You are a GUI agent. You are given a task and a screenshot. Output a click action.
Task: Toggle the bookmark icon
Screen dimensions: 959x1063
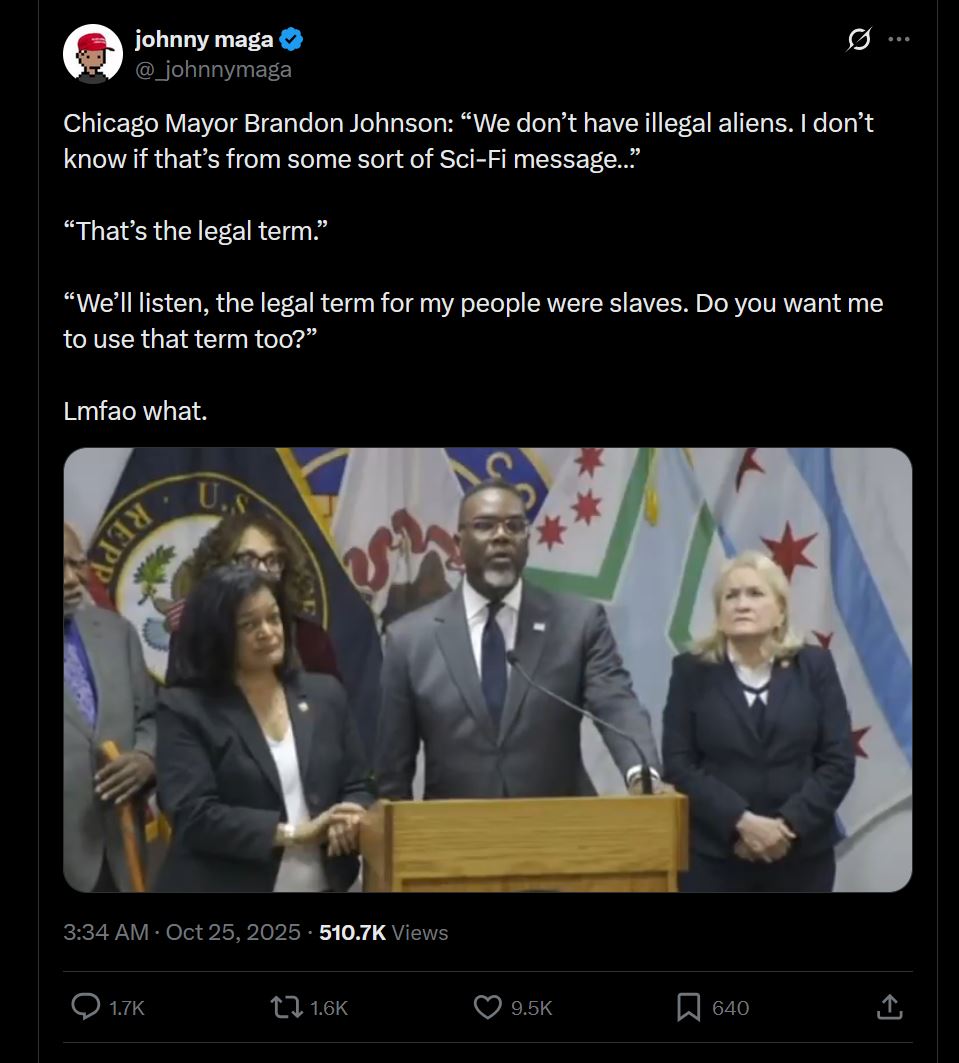tap(689, 1007)
